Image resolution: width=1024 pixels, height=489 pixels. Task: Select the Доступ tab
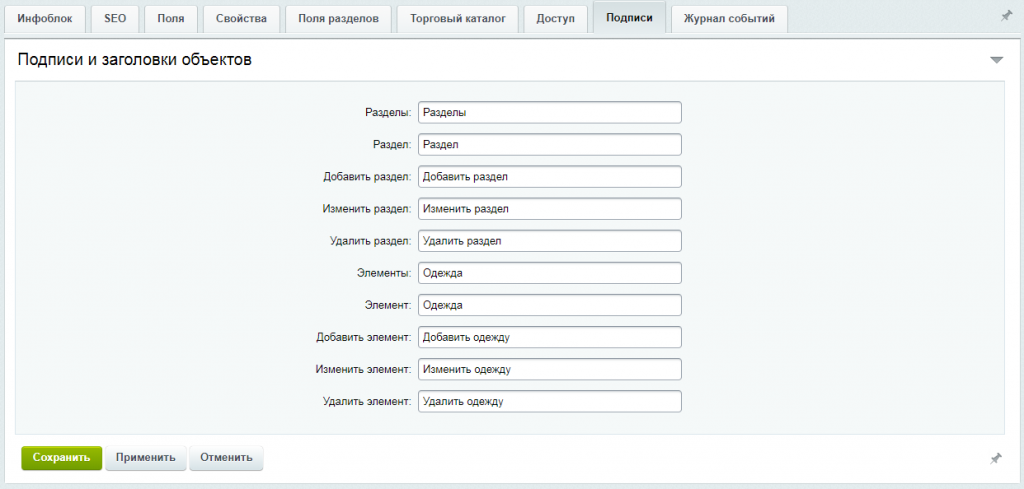(556, 18)
